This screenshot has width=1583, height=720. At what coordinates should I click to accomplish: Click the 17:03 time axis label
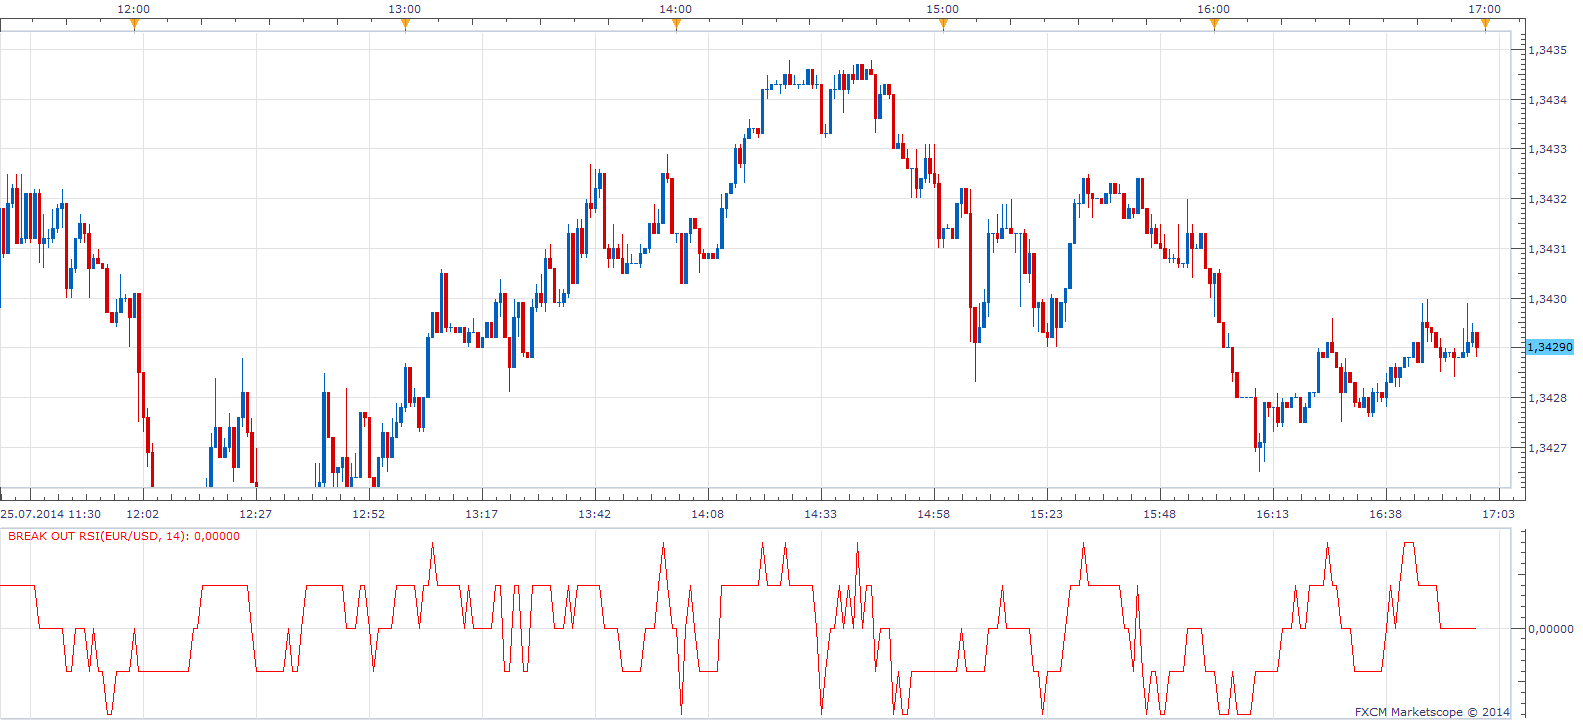pyautogui.click(x=1499, y=514)
